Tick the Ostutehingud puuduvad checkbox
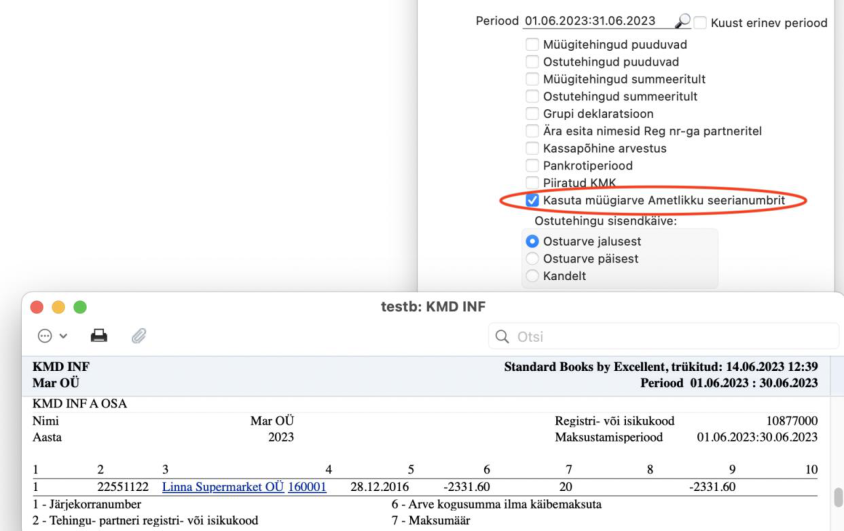 point(532,61)
